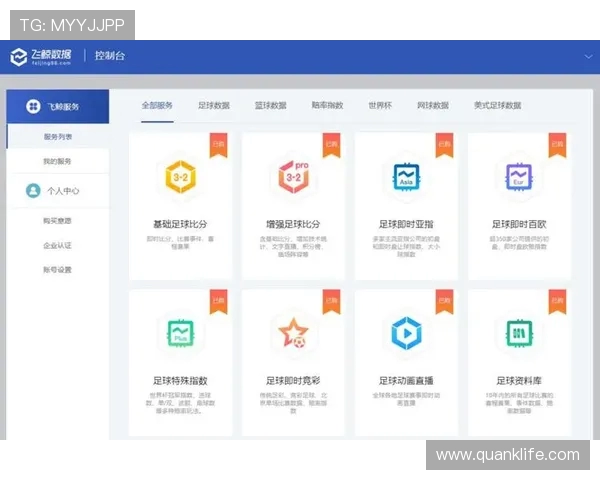Image resolution: width=600 pixels, height=480 pixels.
Task: Click the orange ribbon on 足球特殊指数 card
Action: tap(218, 302)
